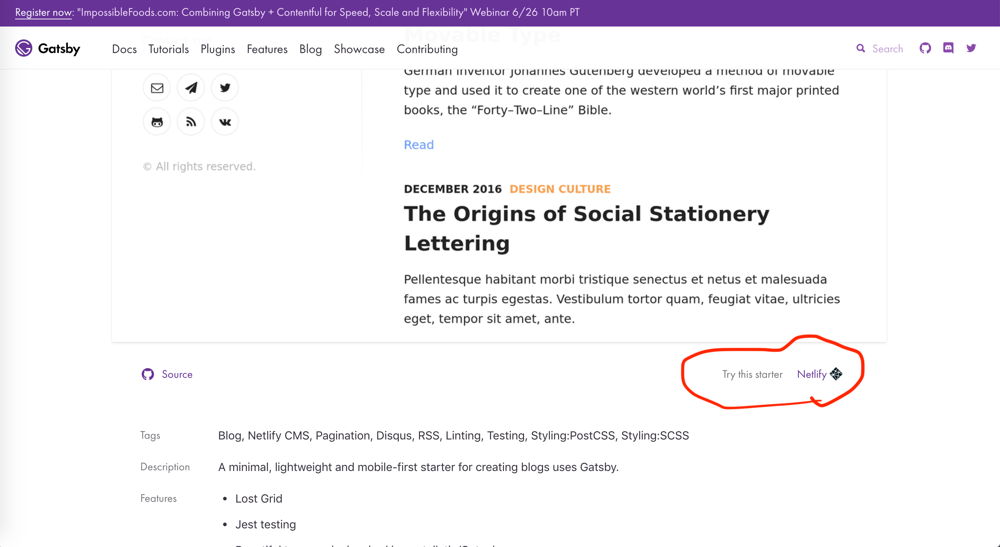Click the search magnifier icon
This screenshot has height=547, width=1000.
[860, 48]
